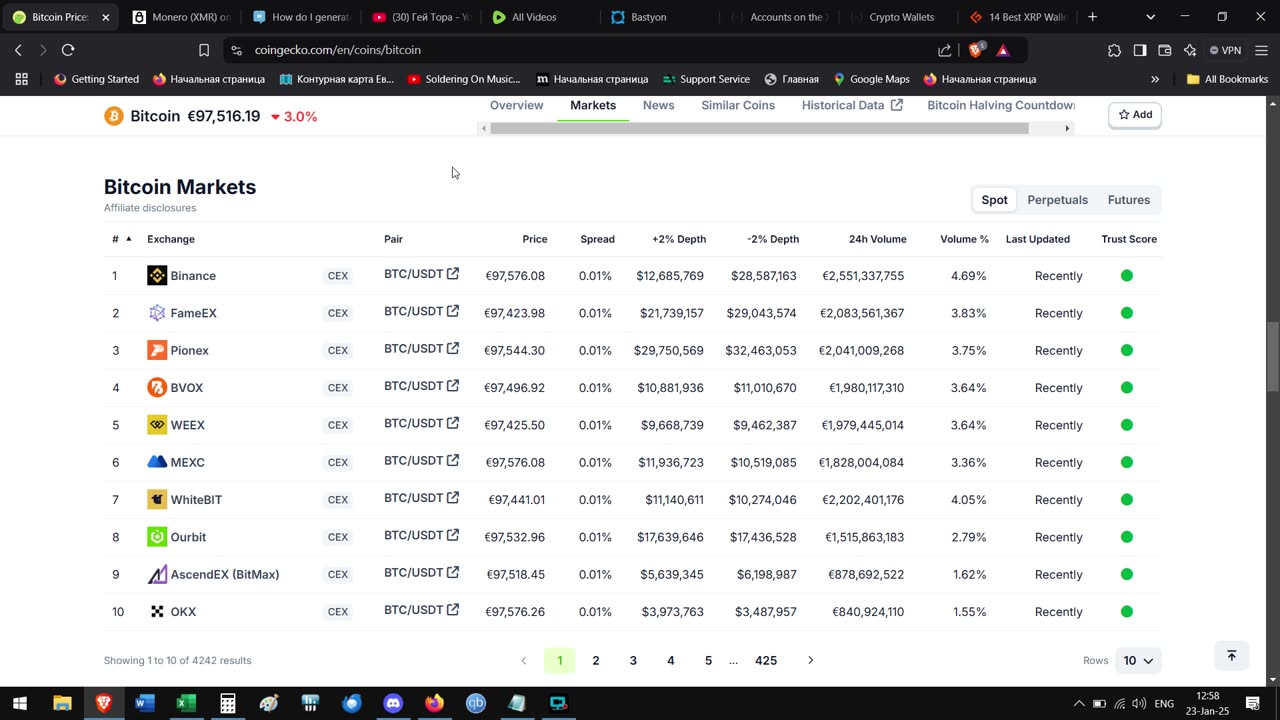Switch to Monero (XMR) browser tab
Viewport: 1280px width, 720px height.
[180, 17]
